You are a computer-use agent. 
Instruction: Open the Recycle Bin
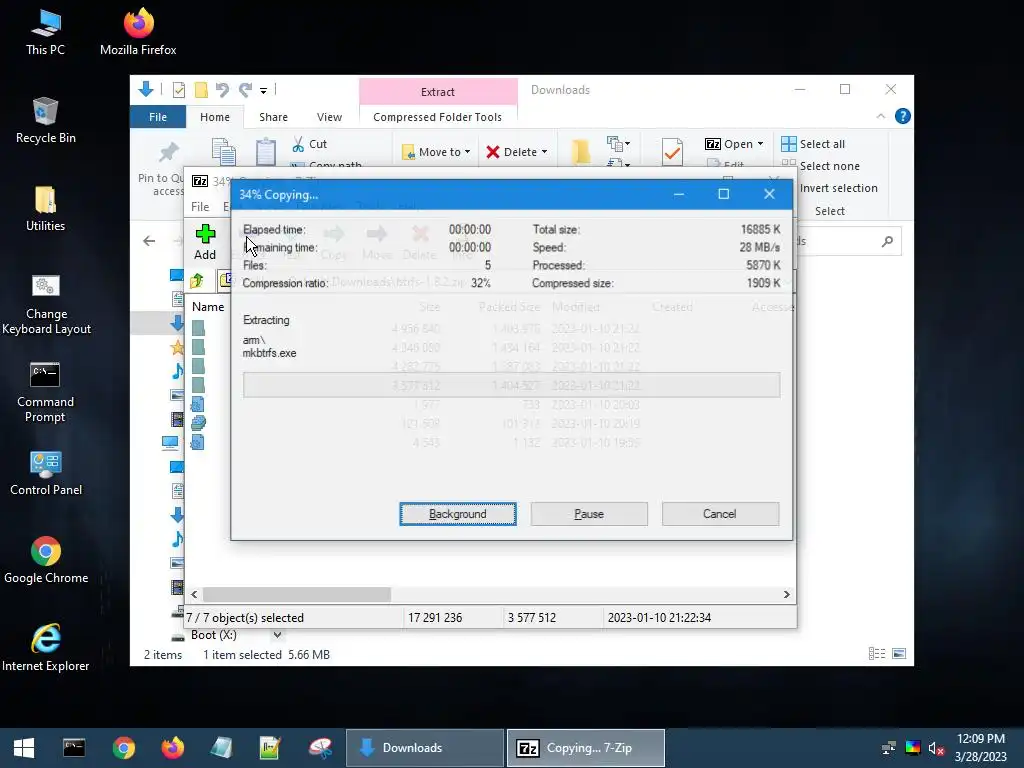(x=45, y=121)
